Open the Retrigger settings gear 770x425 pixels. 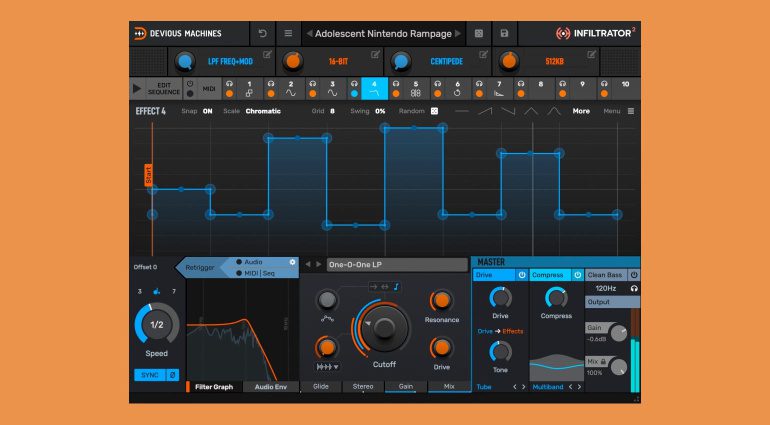[293, 262]
